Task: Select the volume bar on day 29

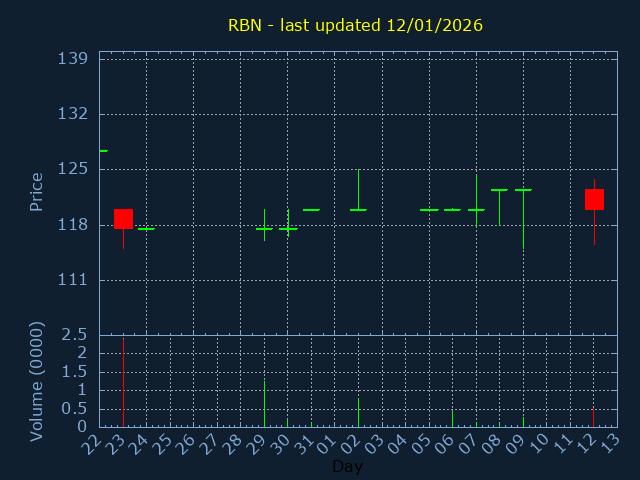Action: (264, 403)
